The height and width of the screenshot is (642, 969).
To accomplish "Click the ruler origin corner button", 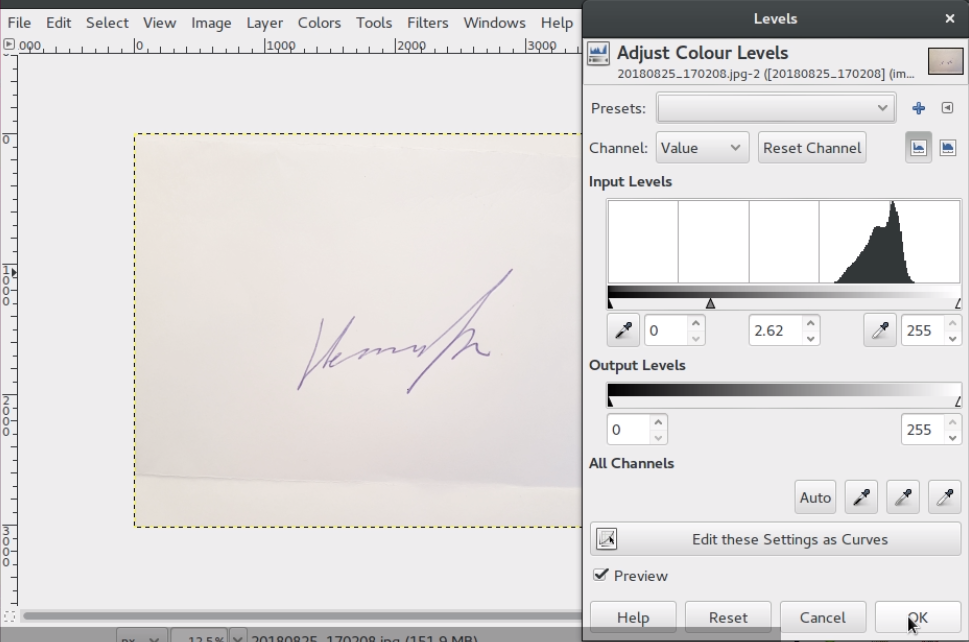I will [9, 44].
